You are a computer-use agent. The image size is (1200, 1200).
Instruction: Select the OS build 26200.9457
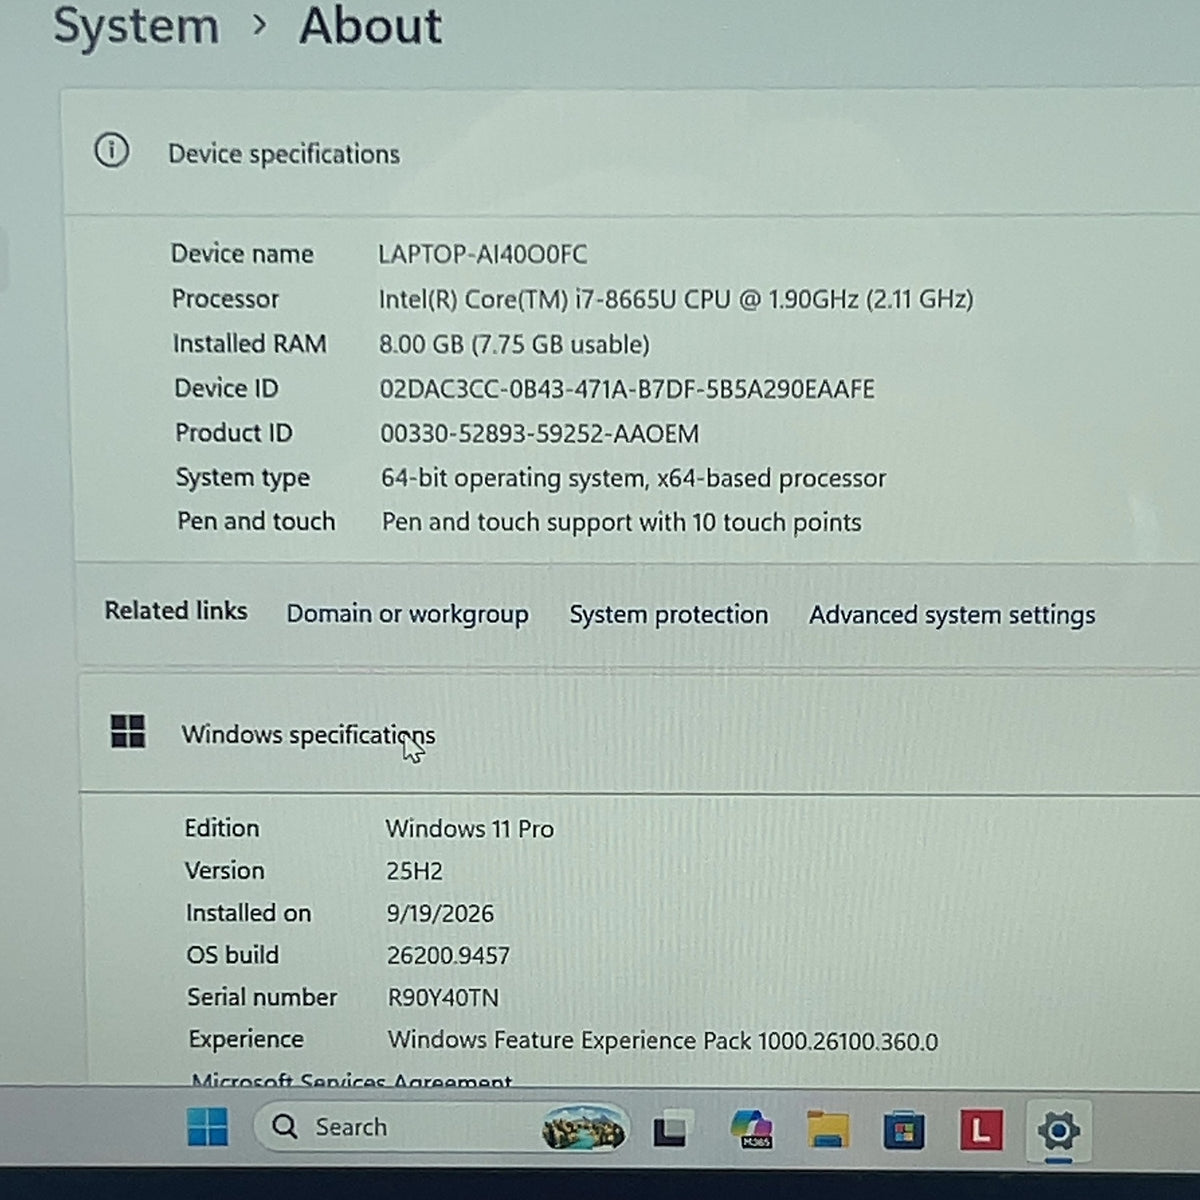pyautogui.click(x=448, y=955)
